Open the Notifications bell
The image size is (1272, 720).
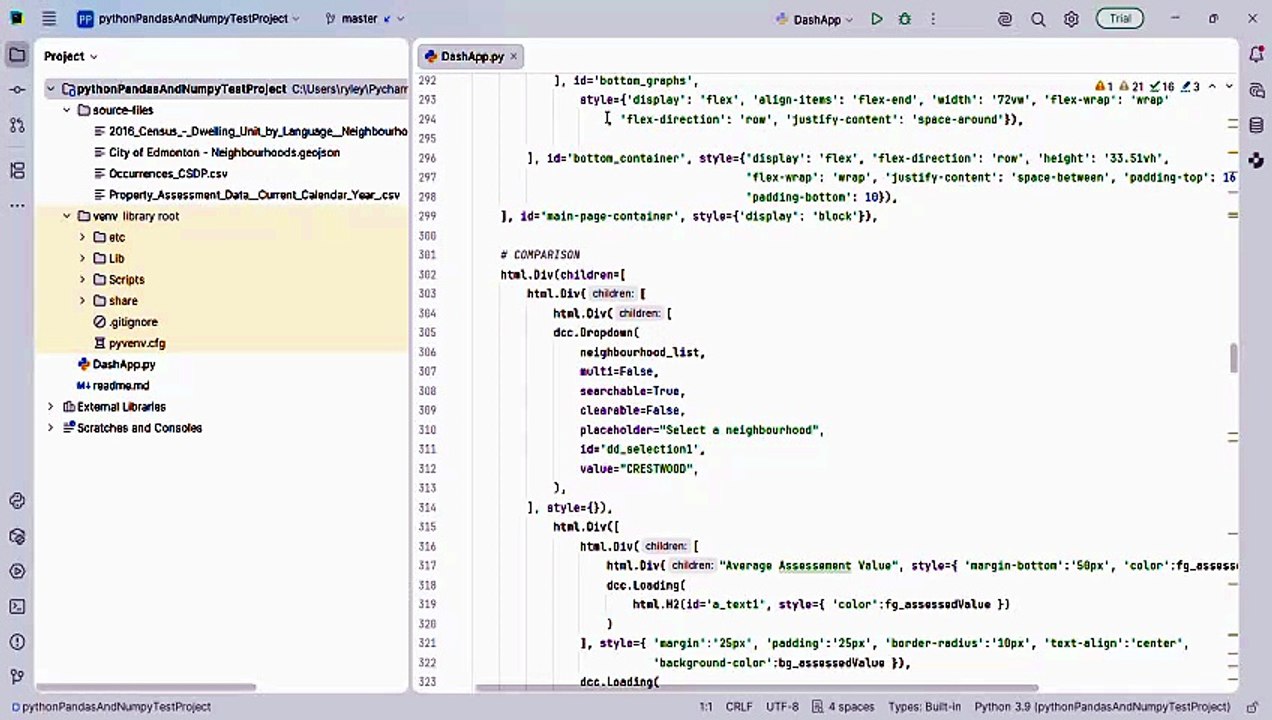(1257, 56)
